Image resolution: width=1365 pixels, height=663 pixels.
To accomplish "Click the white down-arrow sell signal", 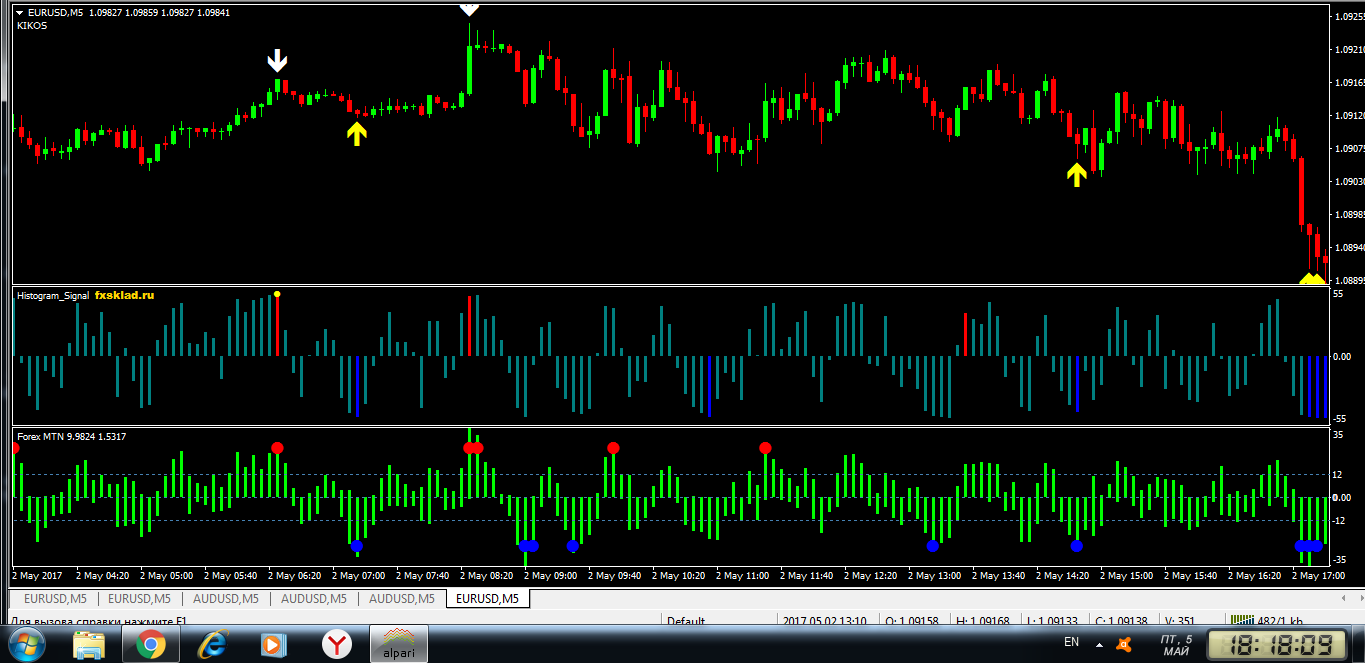I will [277, 62].
